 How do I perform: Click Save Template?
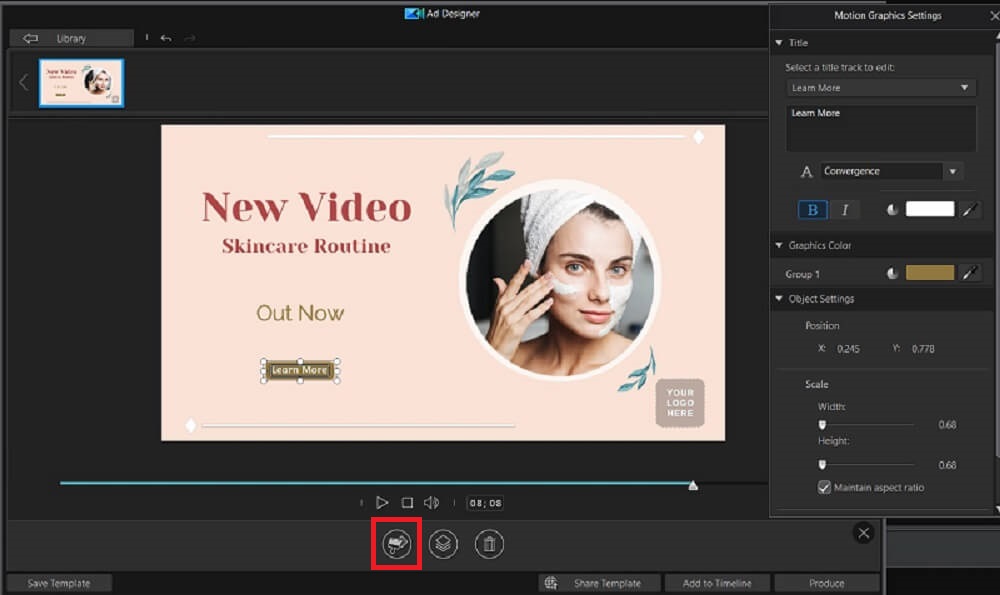58,581
